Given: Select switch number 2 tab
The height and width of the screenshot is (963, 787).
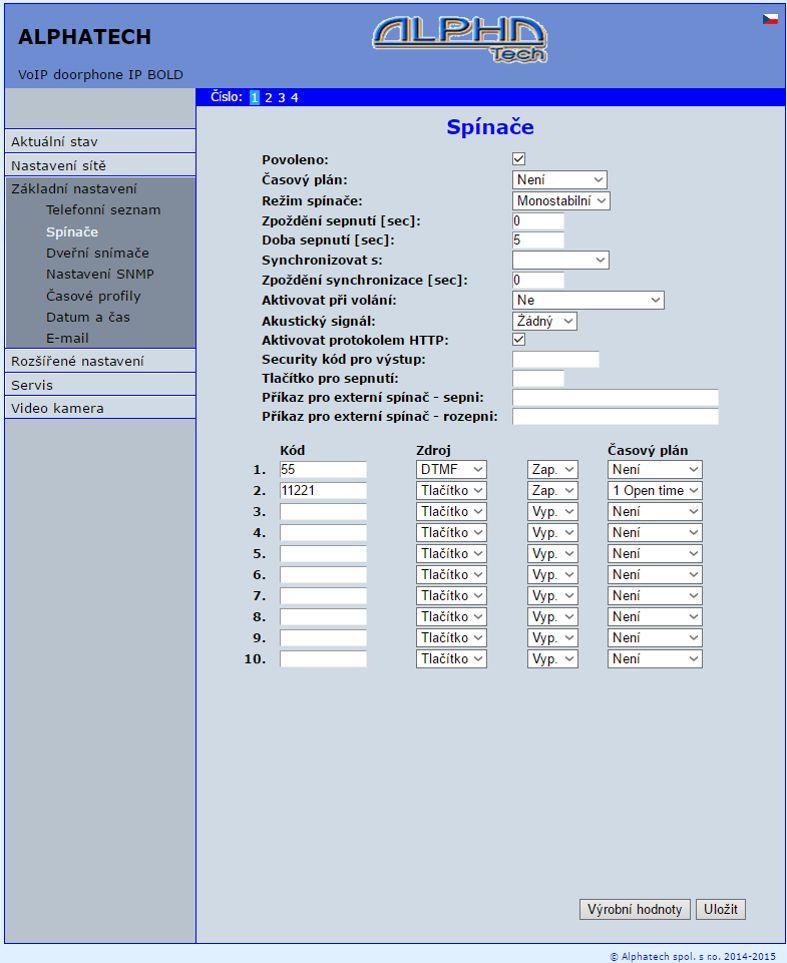Looking at the screenshot, I should [268, 97].
